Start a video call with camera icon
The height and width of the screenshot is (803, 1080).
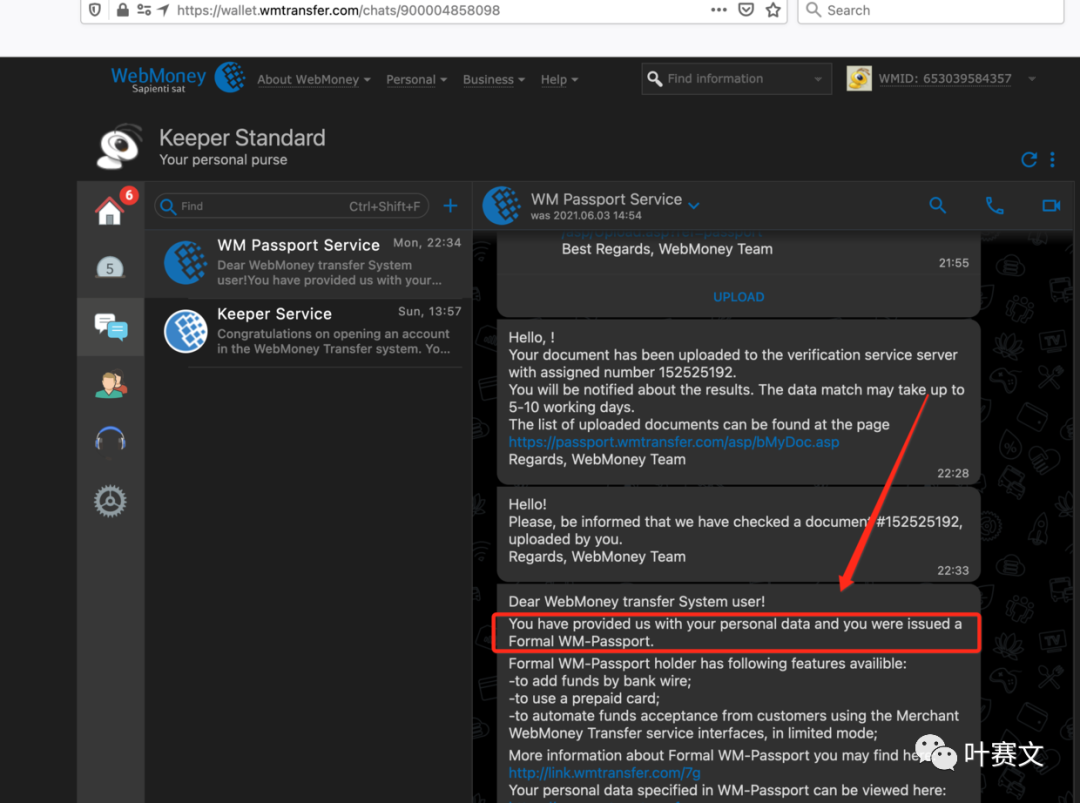(x=1050, y=205)
